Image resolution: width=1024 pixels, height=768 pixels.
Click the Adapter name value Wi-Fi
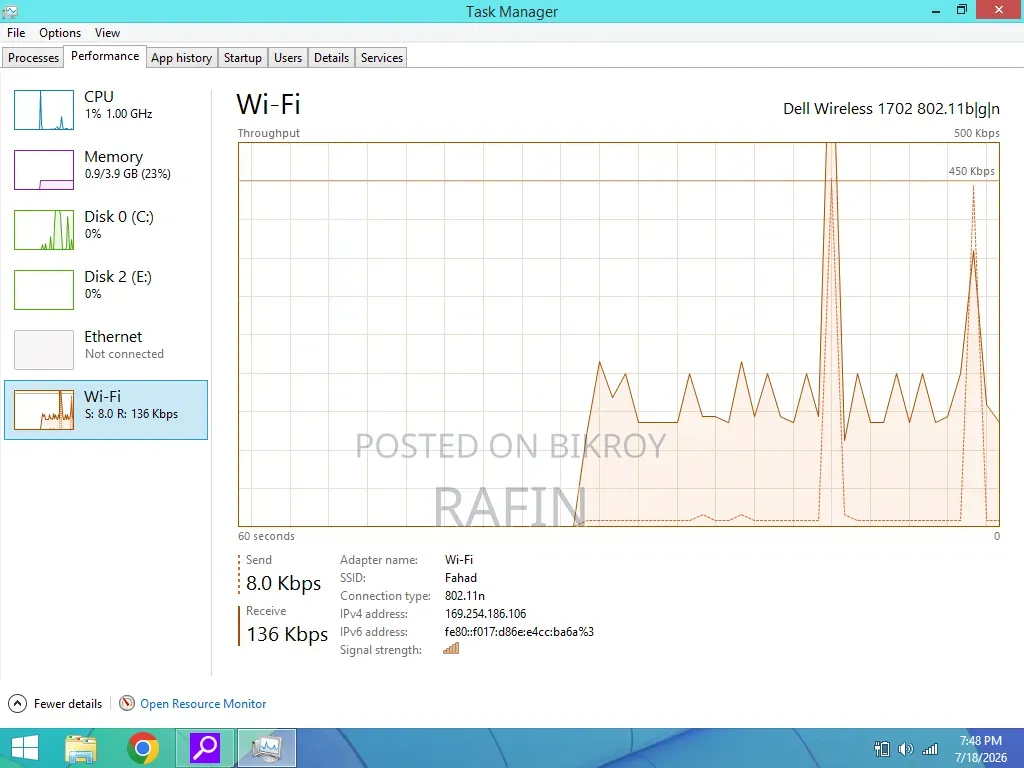coord(459,560)
